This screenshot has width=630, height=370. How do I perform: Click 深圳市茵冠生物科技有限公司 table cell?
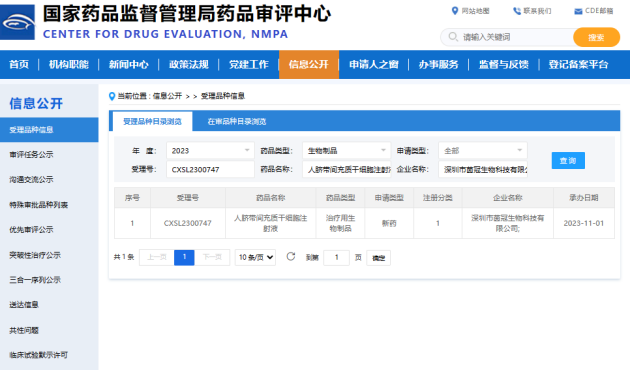click(x=508, y=223)
